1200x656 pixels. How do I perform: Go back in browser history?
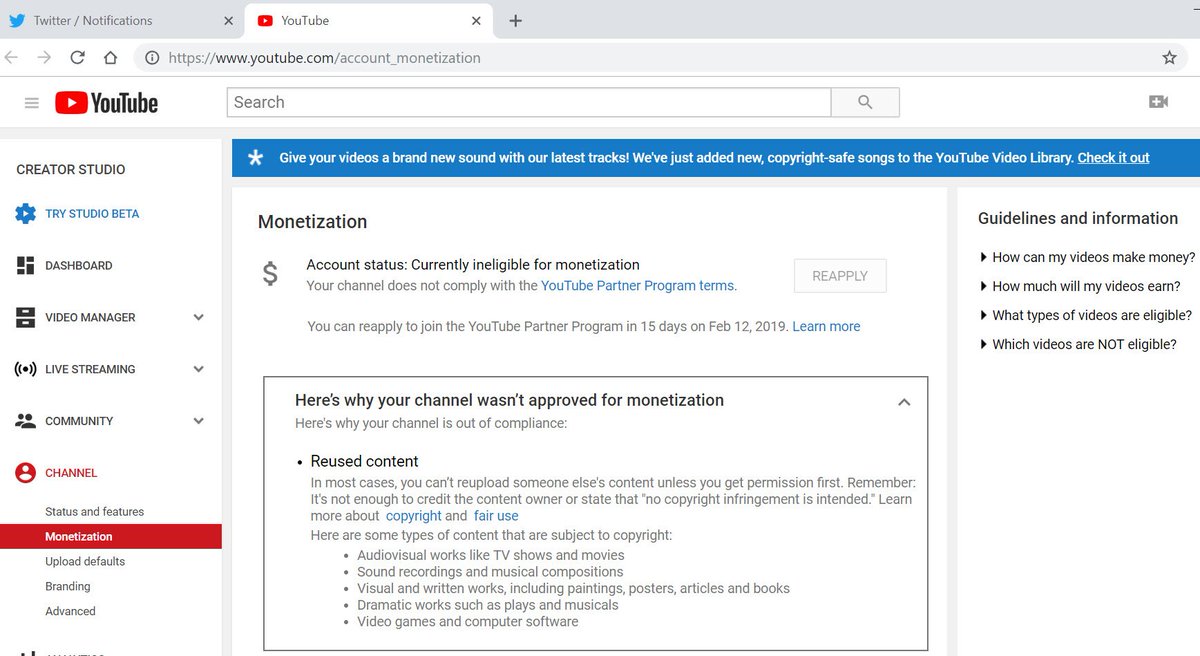tap(11, 58)
